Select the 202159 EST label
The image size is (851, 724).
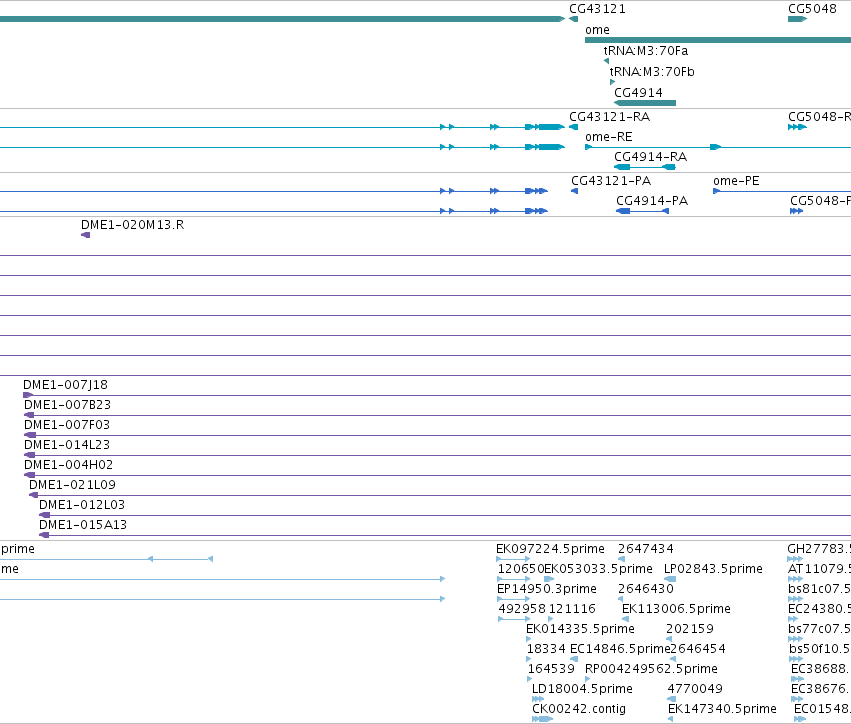(x=690, y=629)
